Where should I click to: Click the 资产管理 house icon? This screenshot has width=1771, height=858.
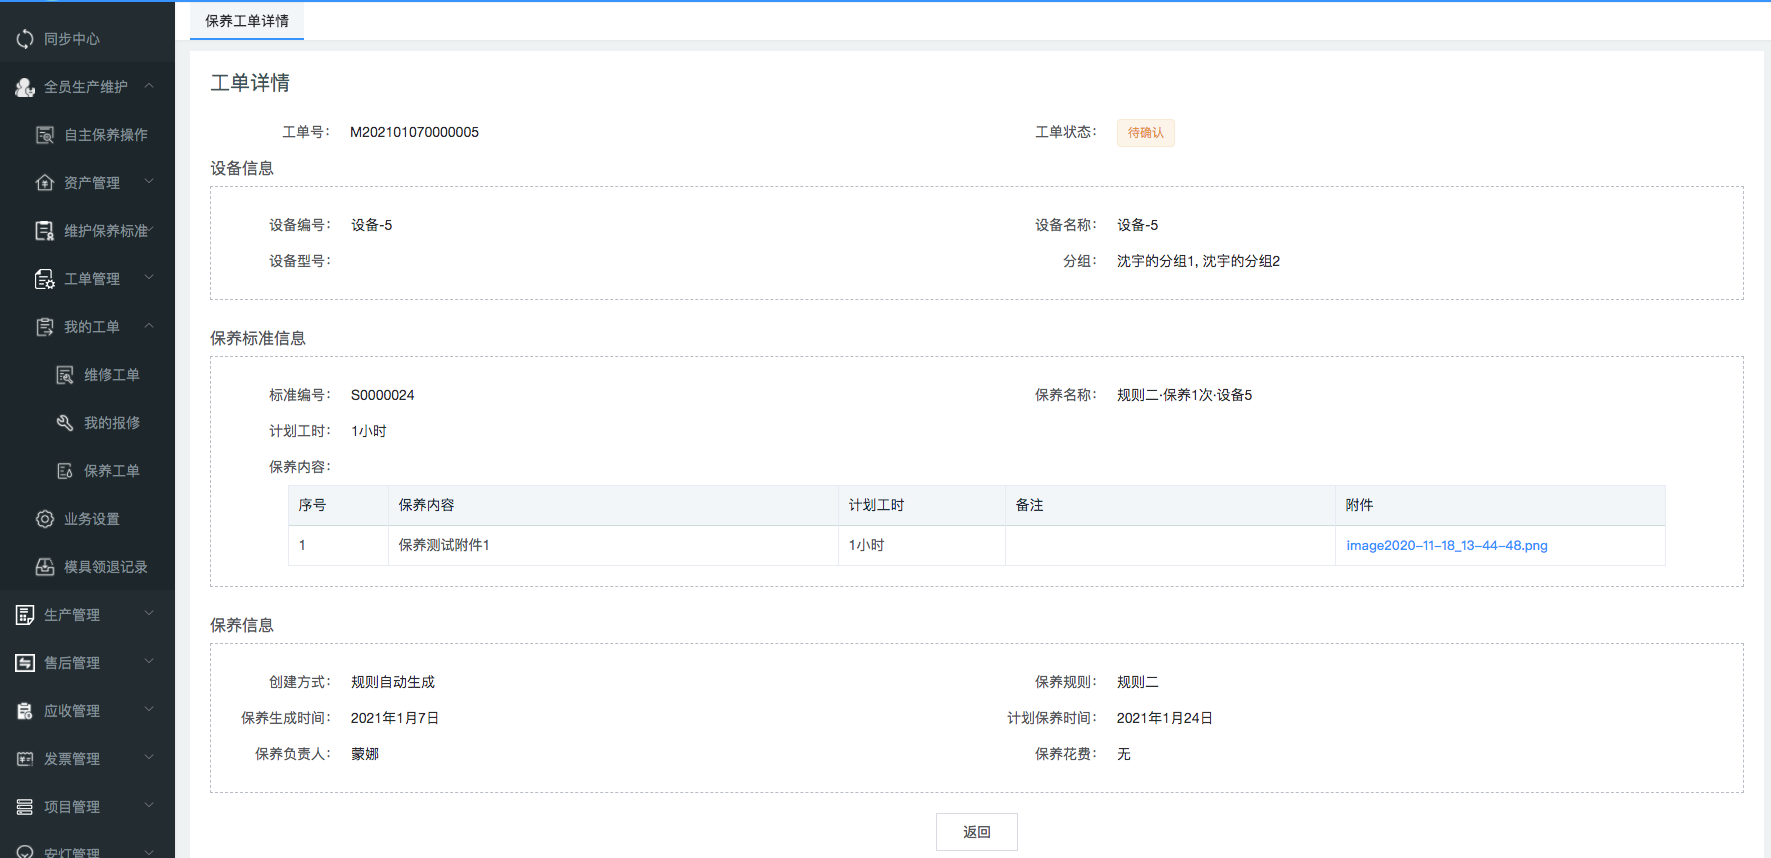point(45,183)
